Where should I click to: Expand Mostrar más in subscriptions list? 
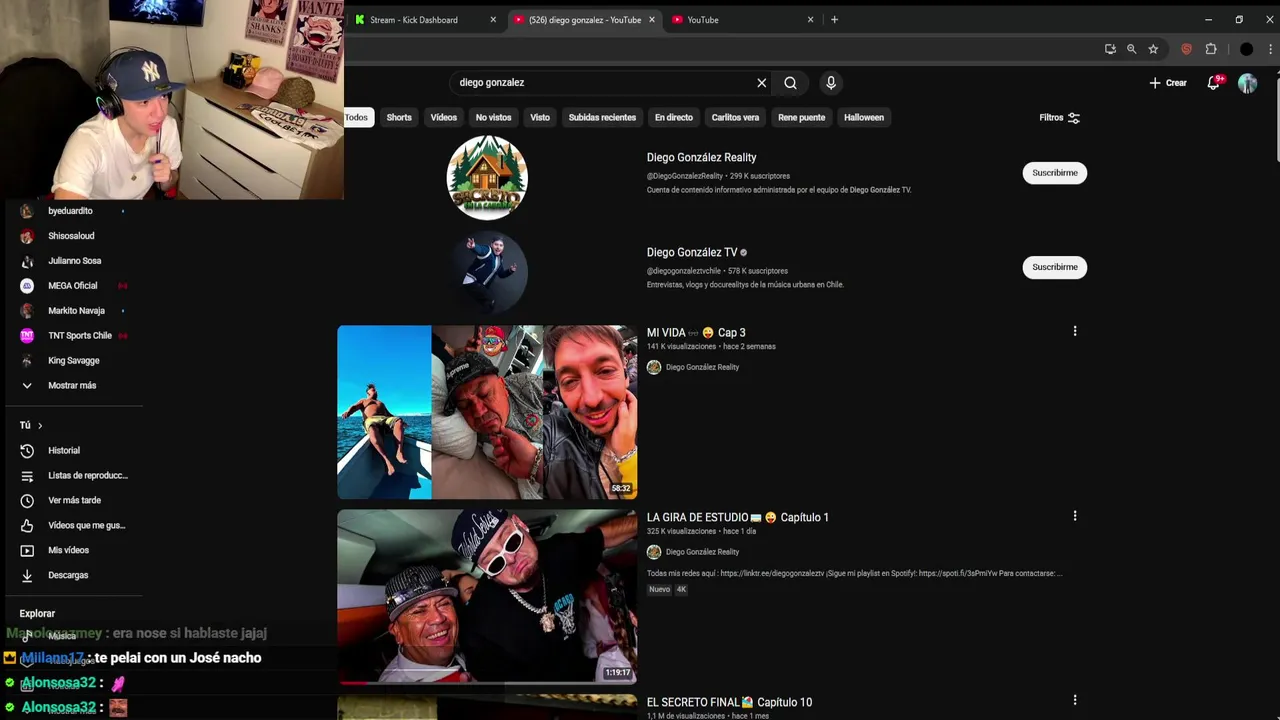pyautogui.click(x=72, y=385)
